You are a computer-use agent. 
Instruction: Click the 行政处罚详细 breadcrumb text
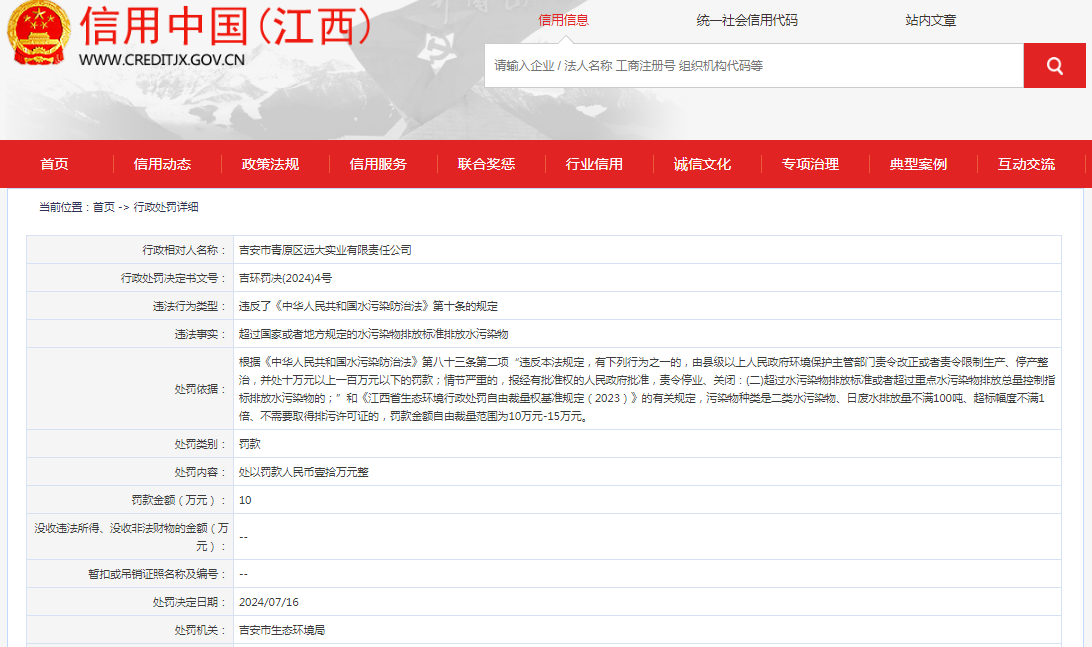[166, 207]
